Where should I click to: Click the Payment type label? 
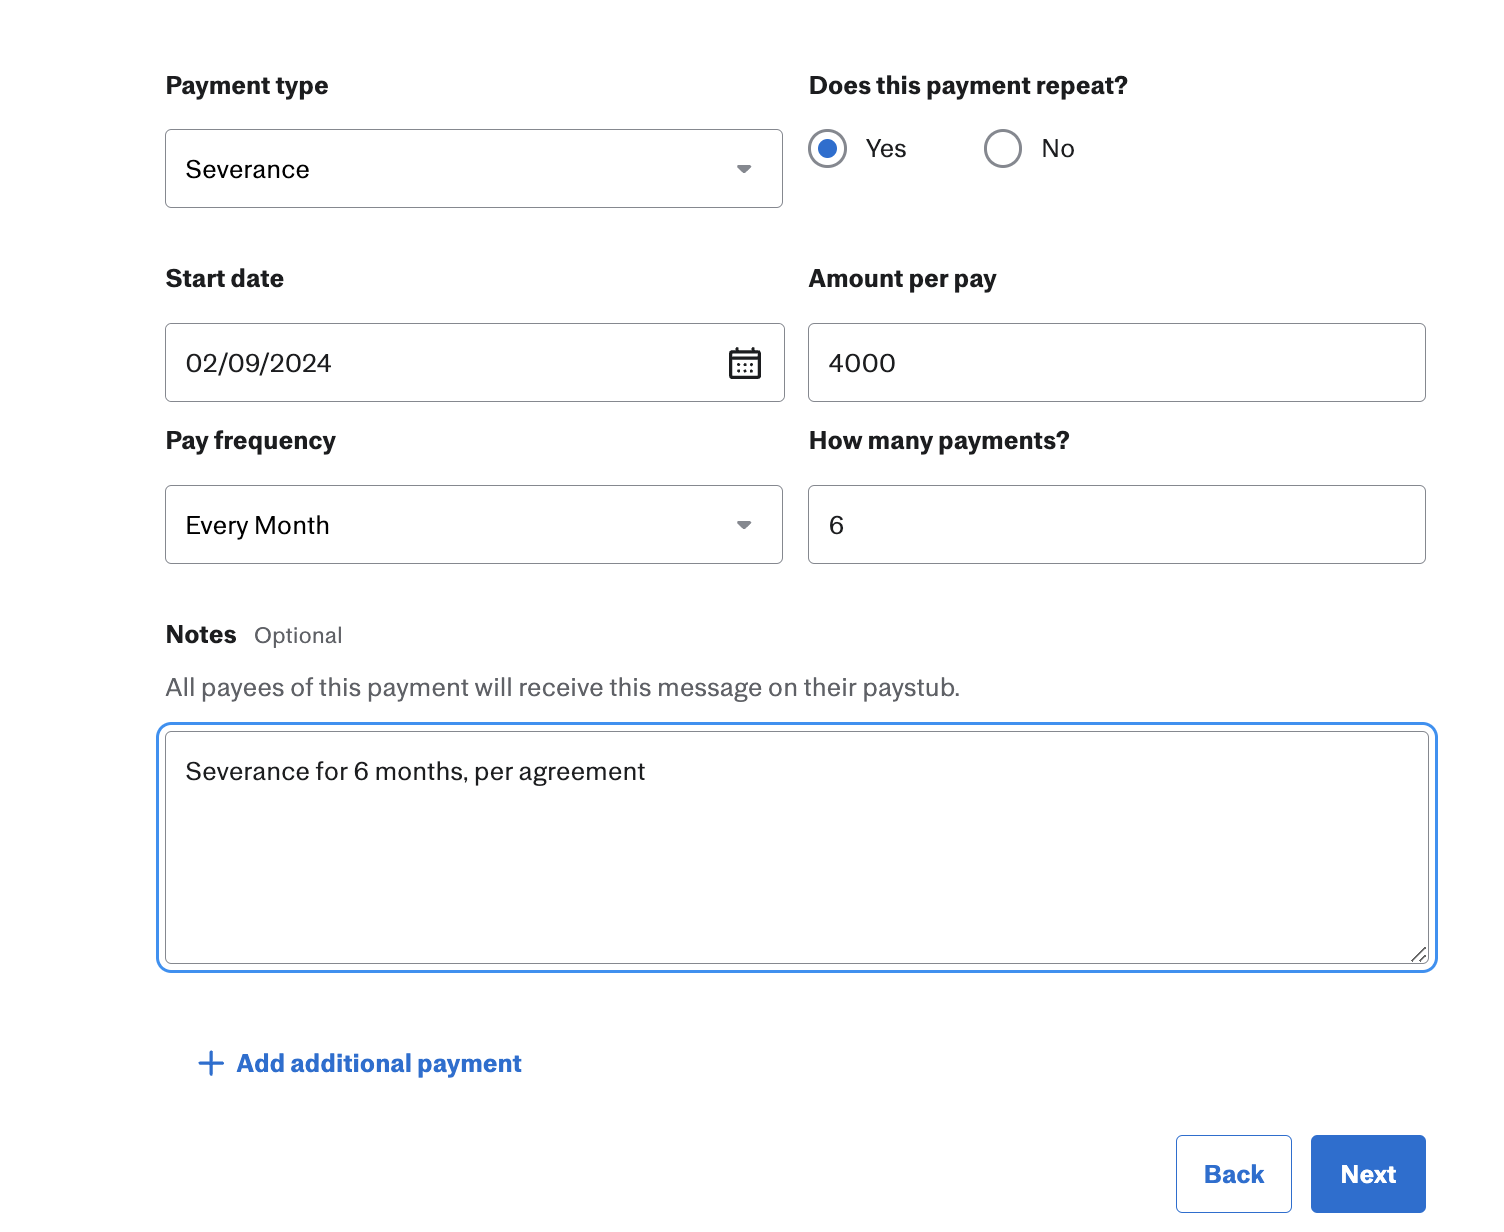point(247,86)
